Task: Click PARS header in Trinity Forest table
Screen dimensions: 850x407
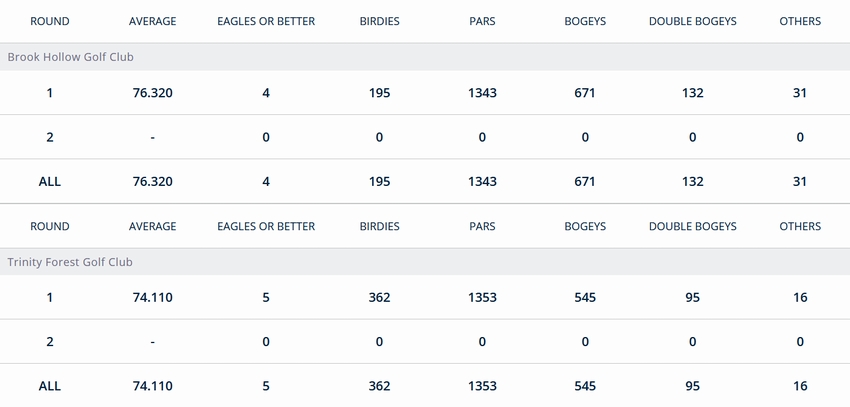Action: tap(482, 227)
